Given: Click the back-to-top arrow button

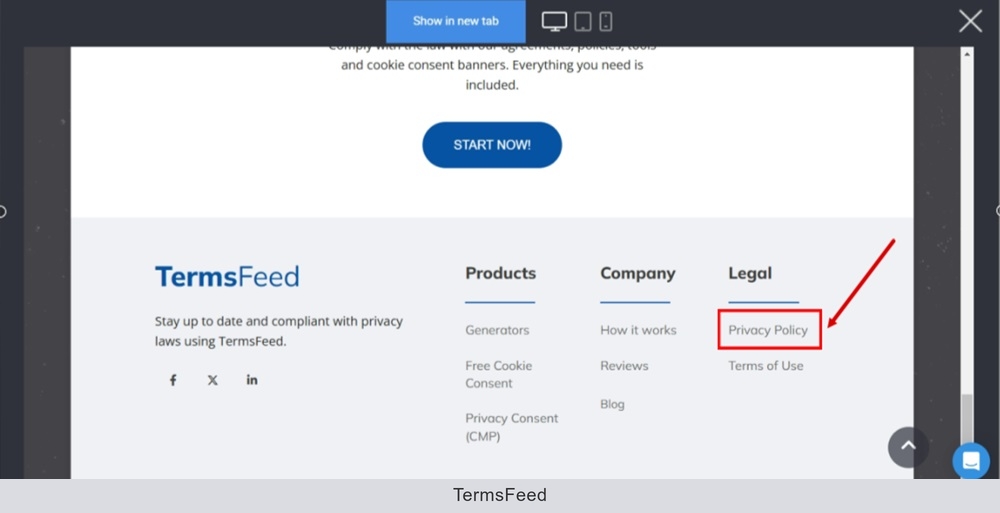Looking at the screenshot, I should 908,447.
